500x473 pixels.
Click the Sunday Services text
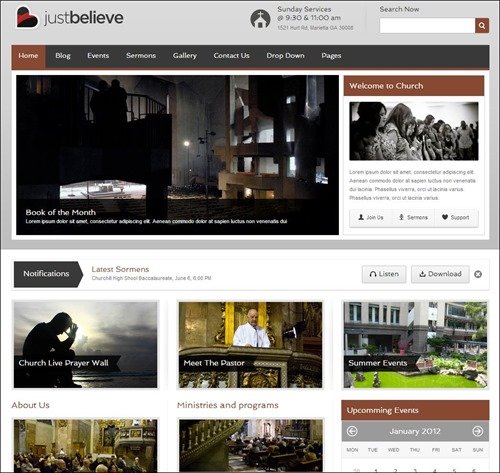pos(304,9)
